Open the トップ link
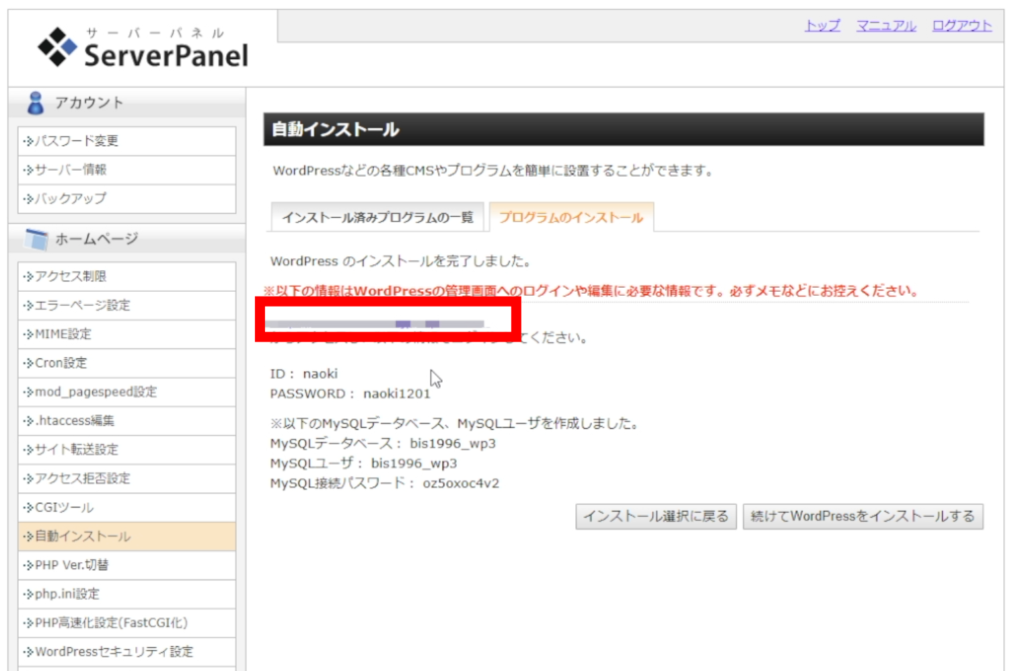The image size is (1024, 671). [822, 26]
